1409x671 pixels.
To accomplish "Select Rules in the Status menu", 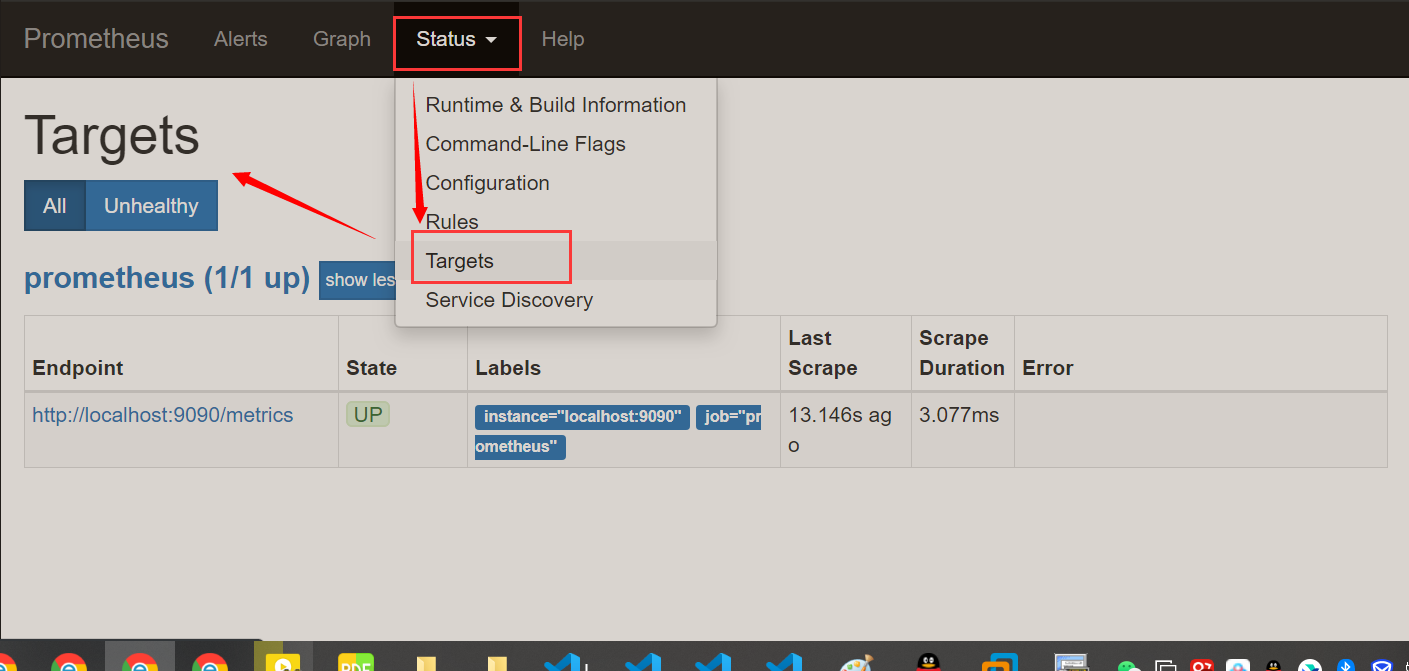I will coord(556,222).
